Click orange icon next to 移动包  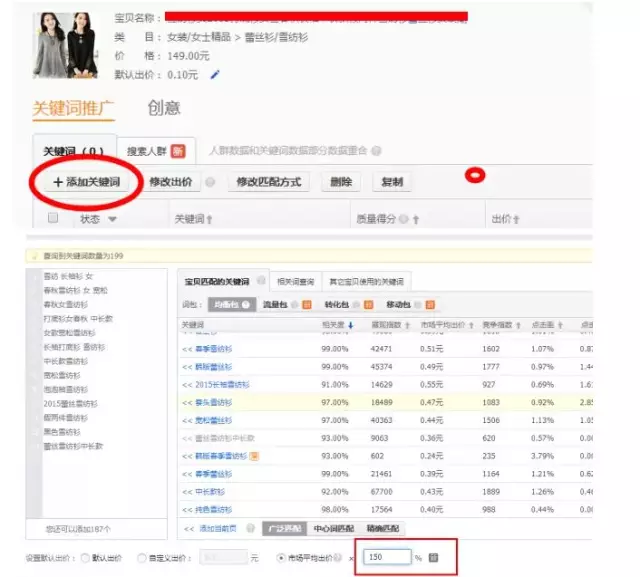tap(430, 304)
